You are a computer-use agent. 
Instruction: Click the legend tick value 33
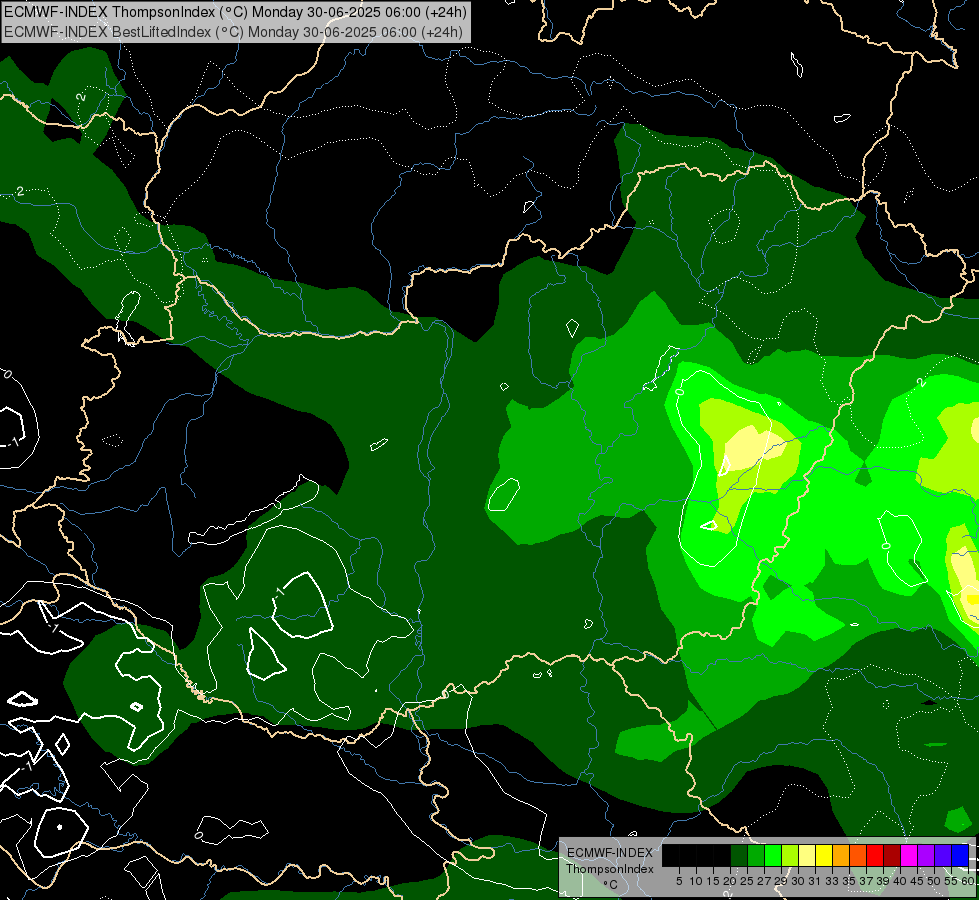tap(832, 881)
